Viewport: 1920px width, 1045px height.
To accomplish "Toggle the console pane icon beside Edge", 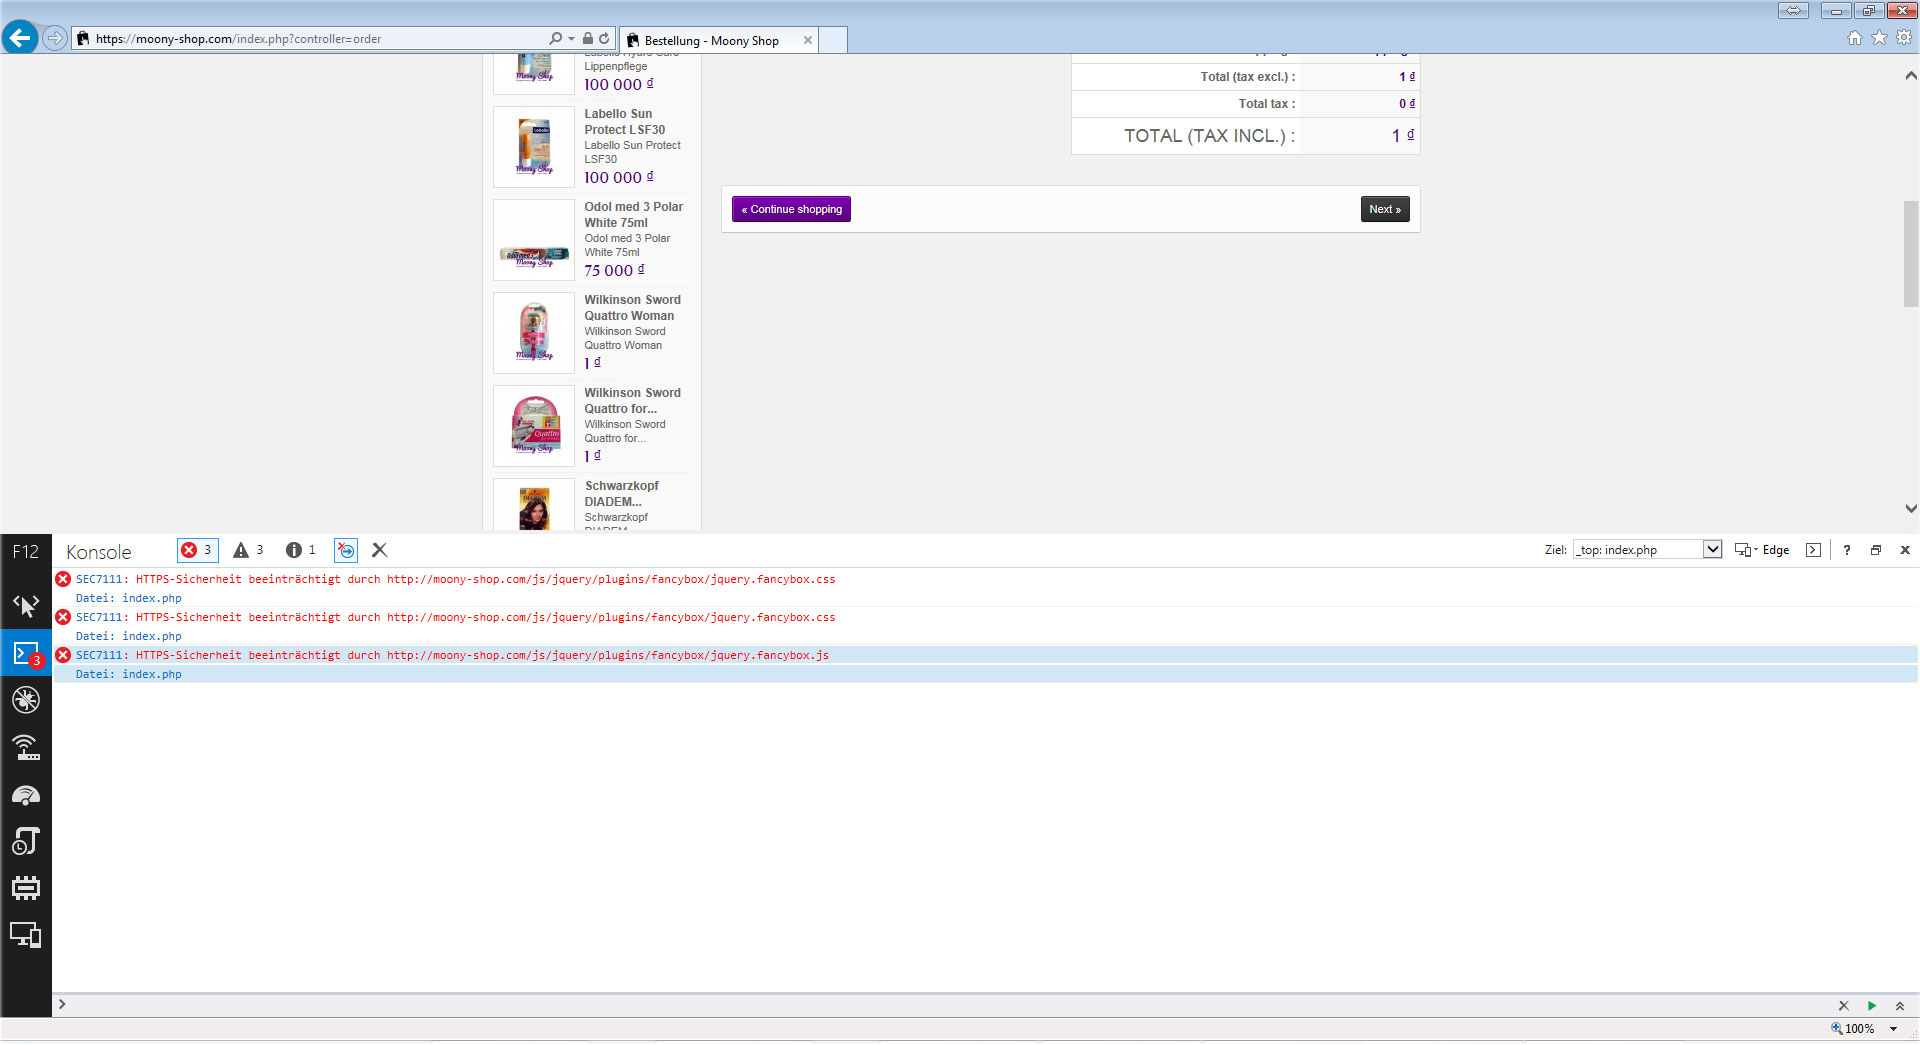I will [1813, 550].
